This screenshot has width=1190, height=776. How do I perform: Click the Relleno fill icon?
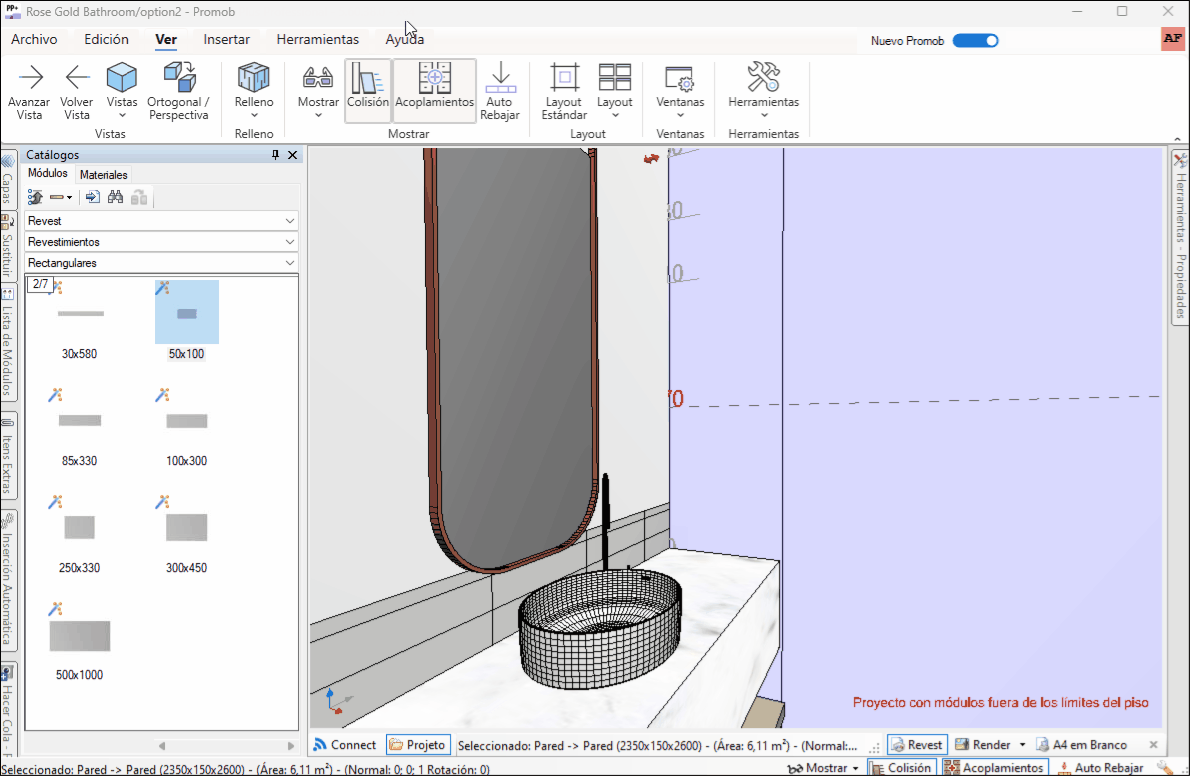click(253, 77)
